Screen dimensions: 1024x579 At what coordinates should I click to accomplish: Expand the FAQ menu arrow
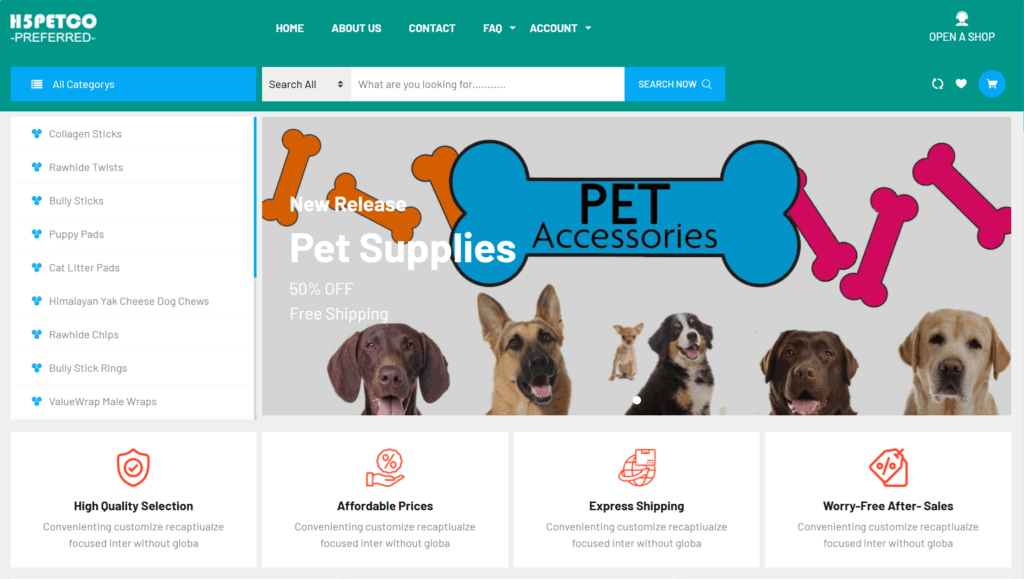513,28
